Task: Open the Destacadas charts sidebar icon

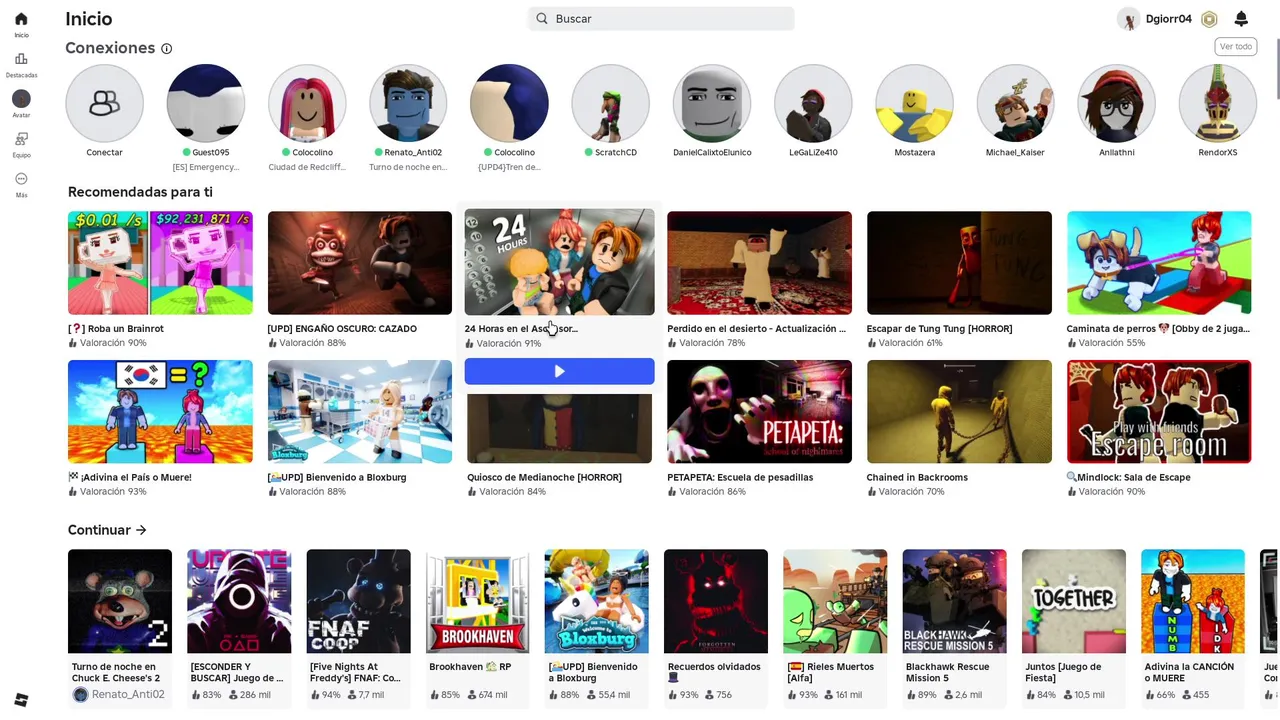Action: (21, 59)
